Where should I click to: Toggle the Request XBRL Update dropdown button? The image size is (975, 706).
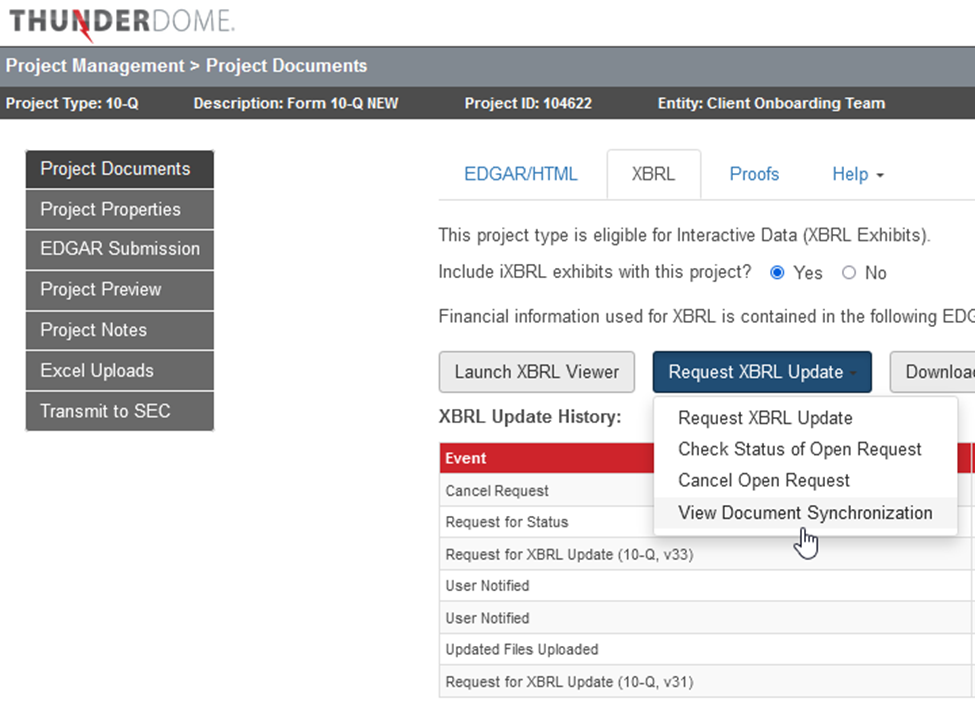(x=761, y=372)
